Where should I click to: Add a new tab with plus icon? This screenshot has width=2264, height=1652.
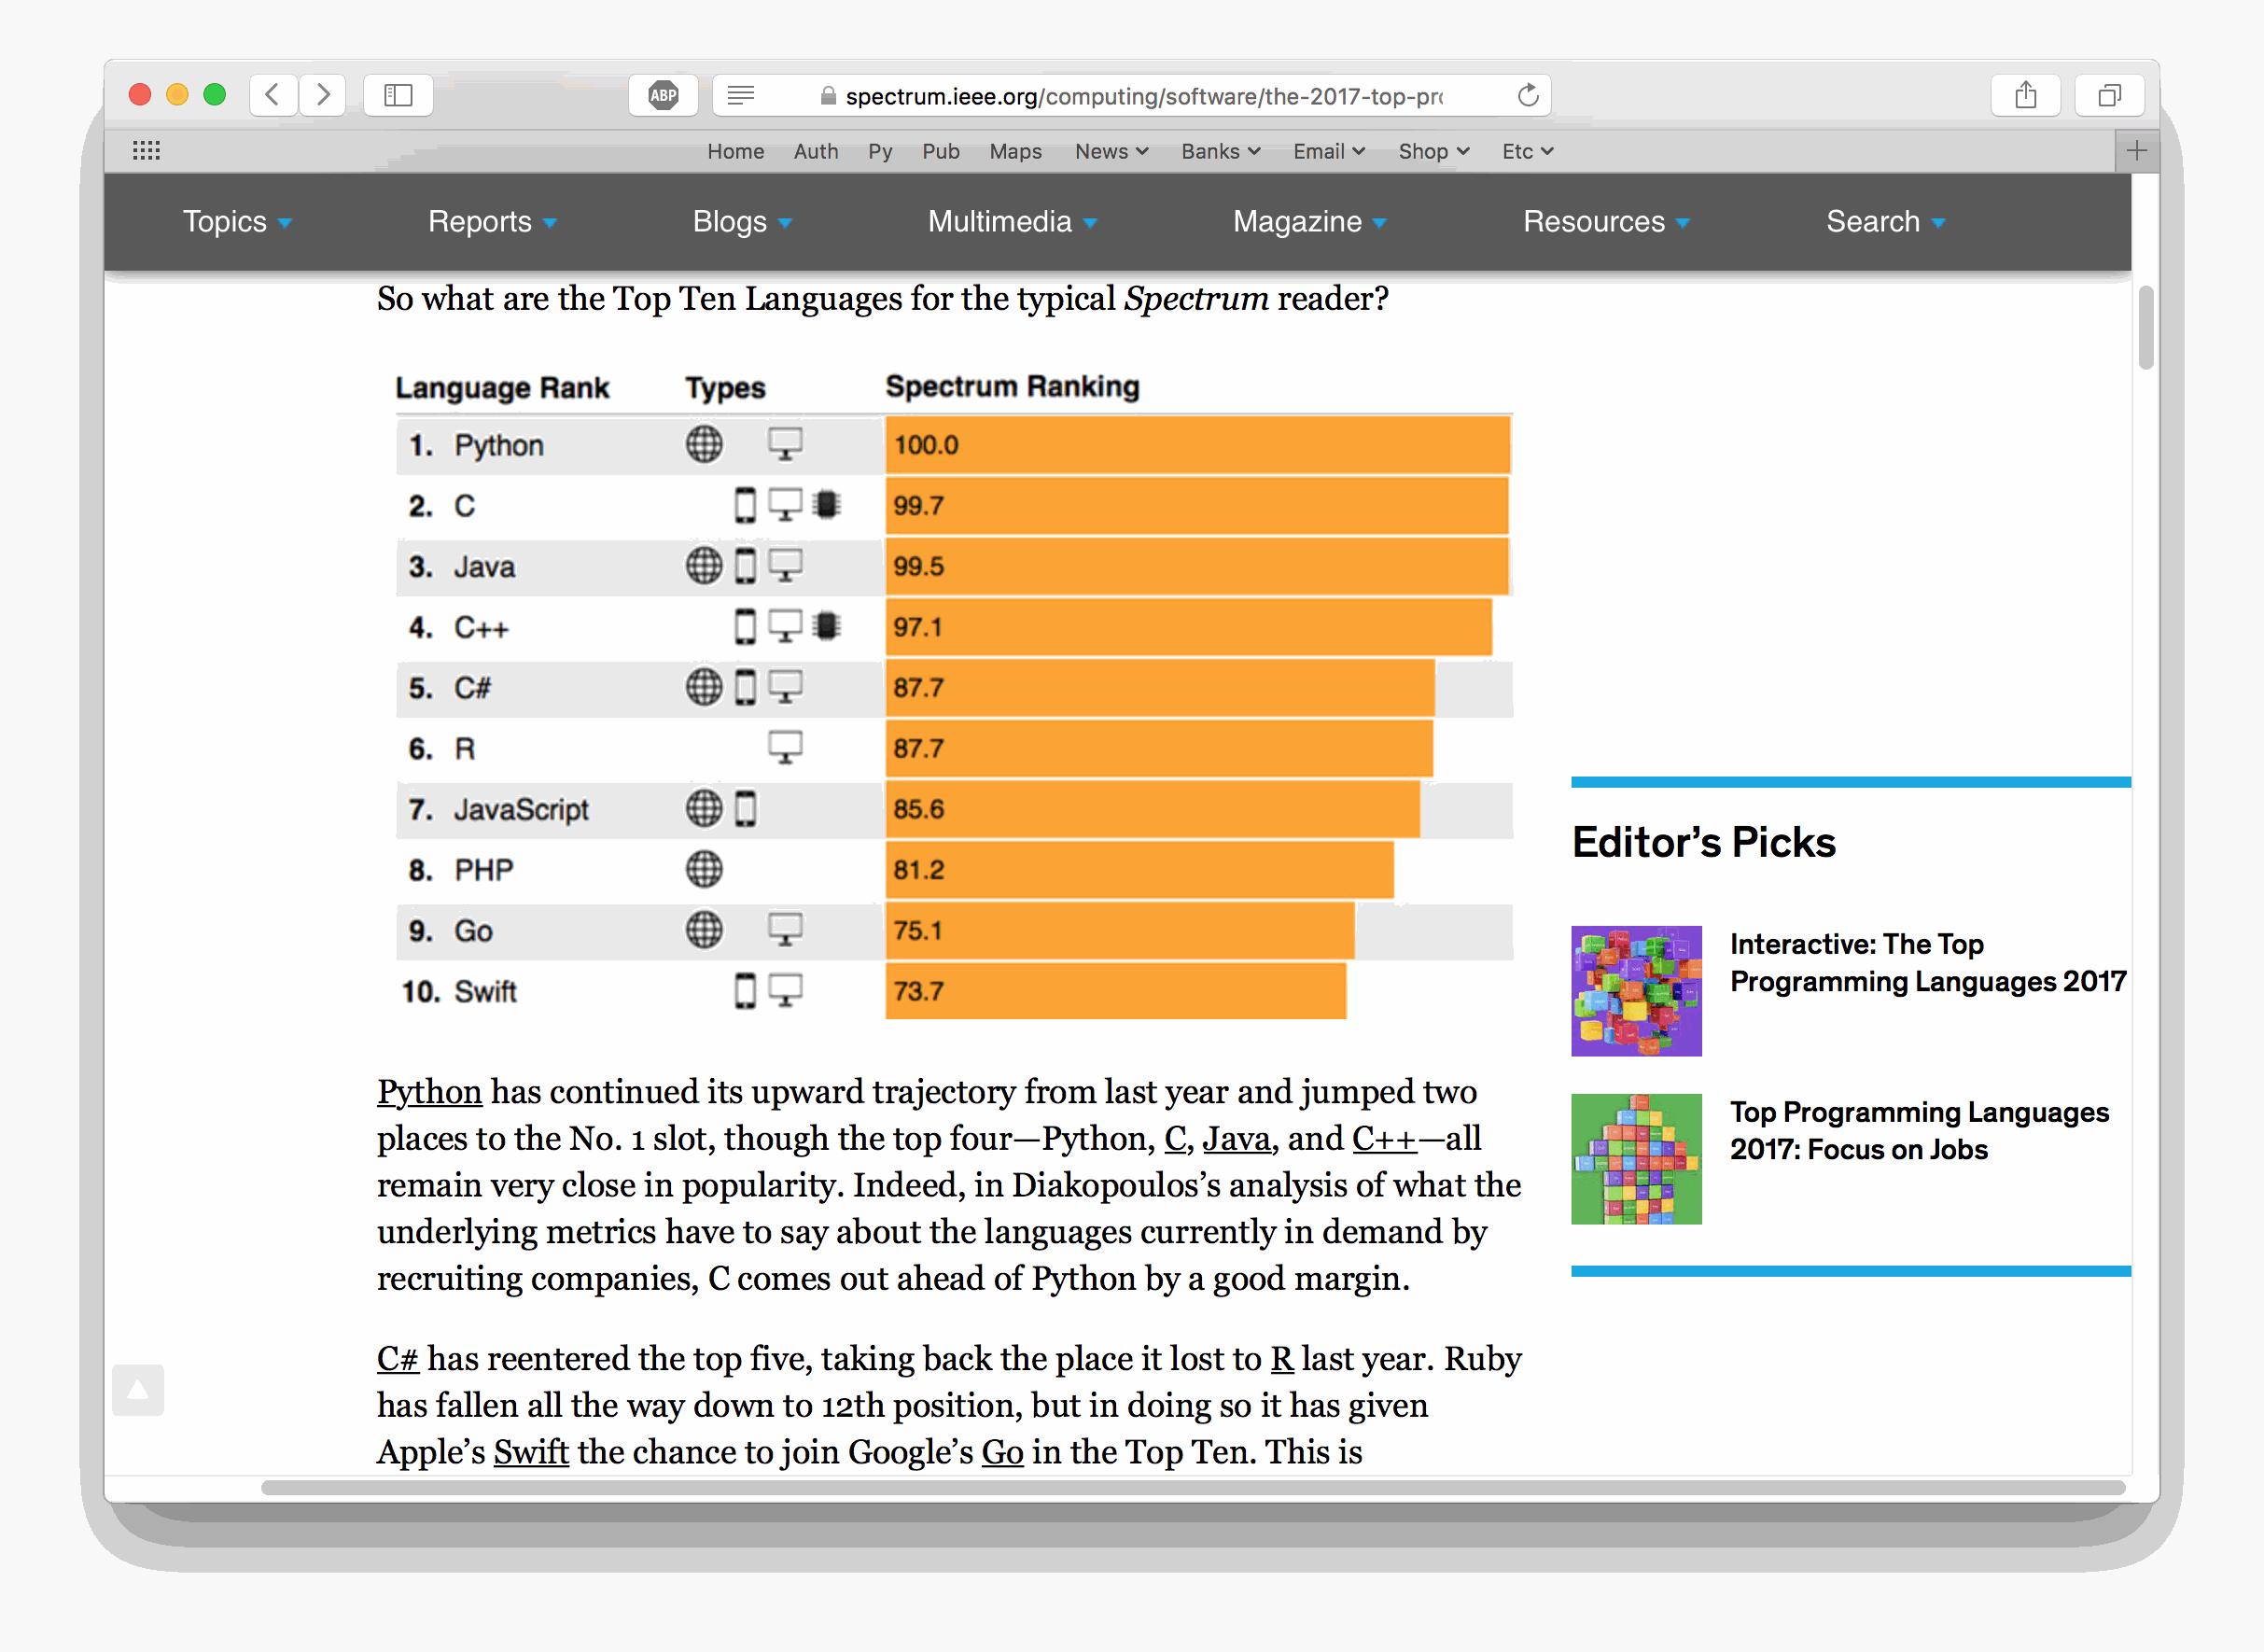2137,151
